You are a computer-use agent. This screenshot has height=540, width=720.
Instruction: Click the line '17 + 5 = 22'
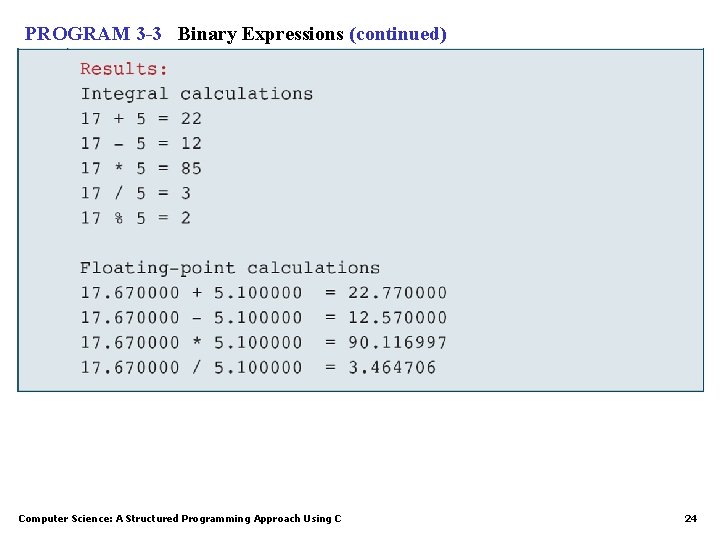(x=141, y=119)
